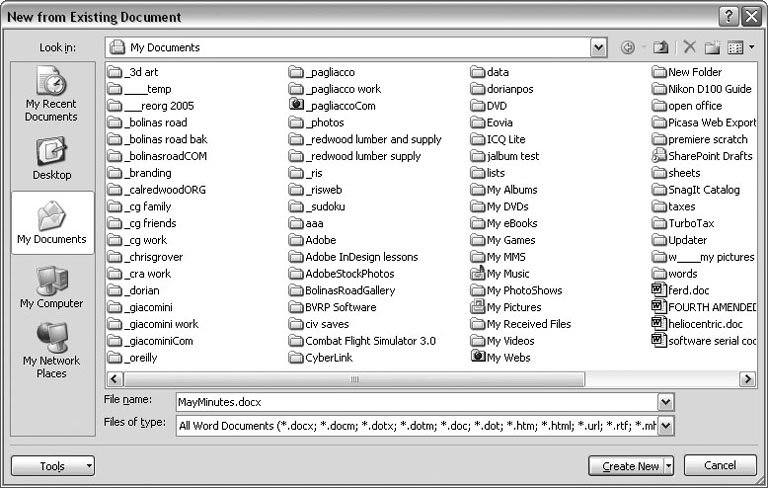Select the software serial document icon

tap(659, 340)
